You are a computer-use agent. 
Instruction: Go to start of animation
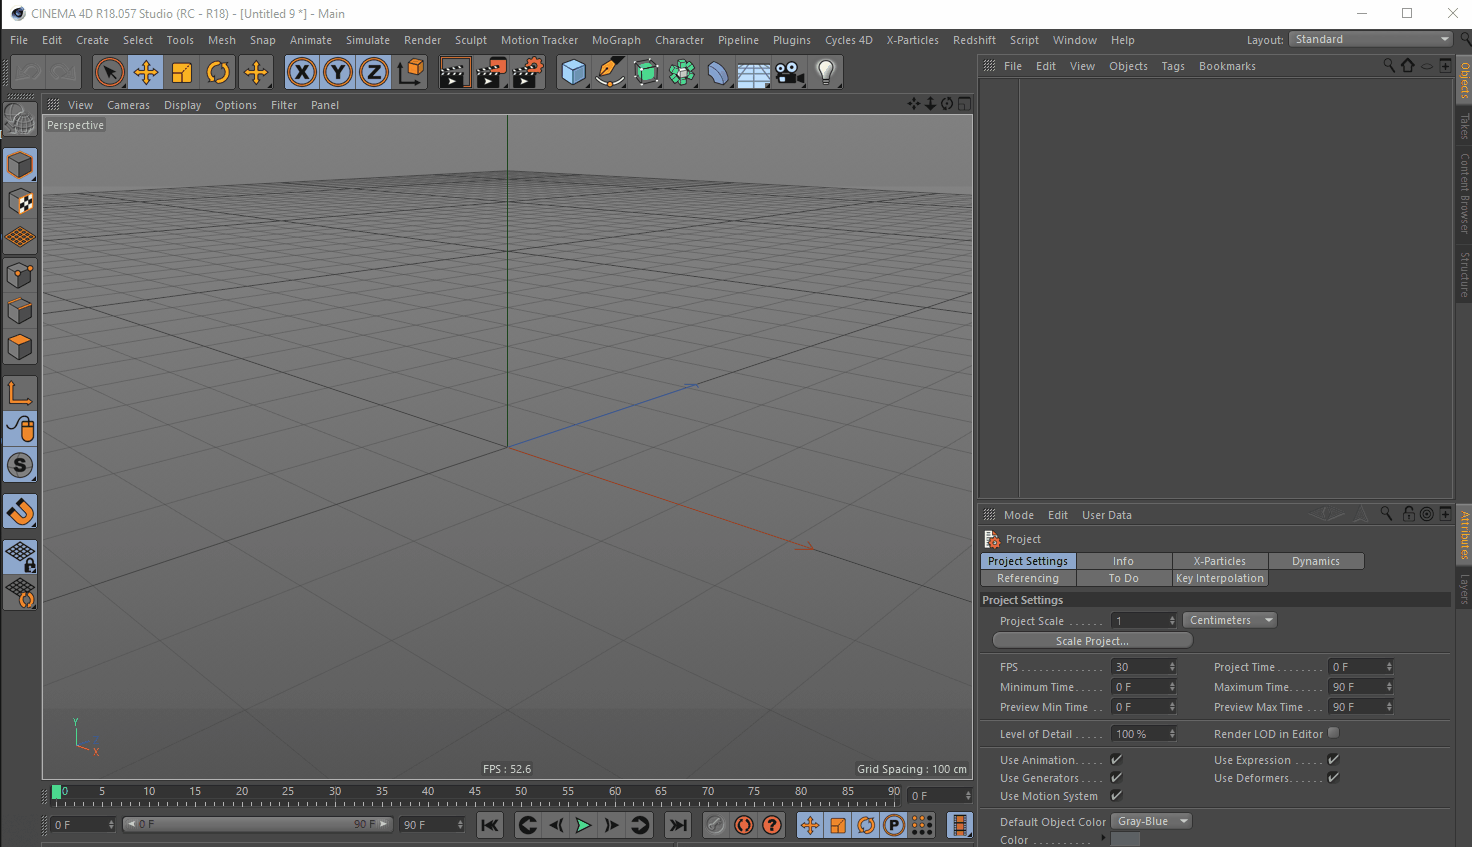coord(489,825)
